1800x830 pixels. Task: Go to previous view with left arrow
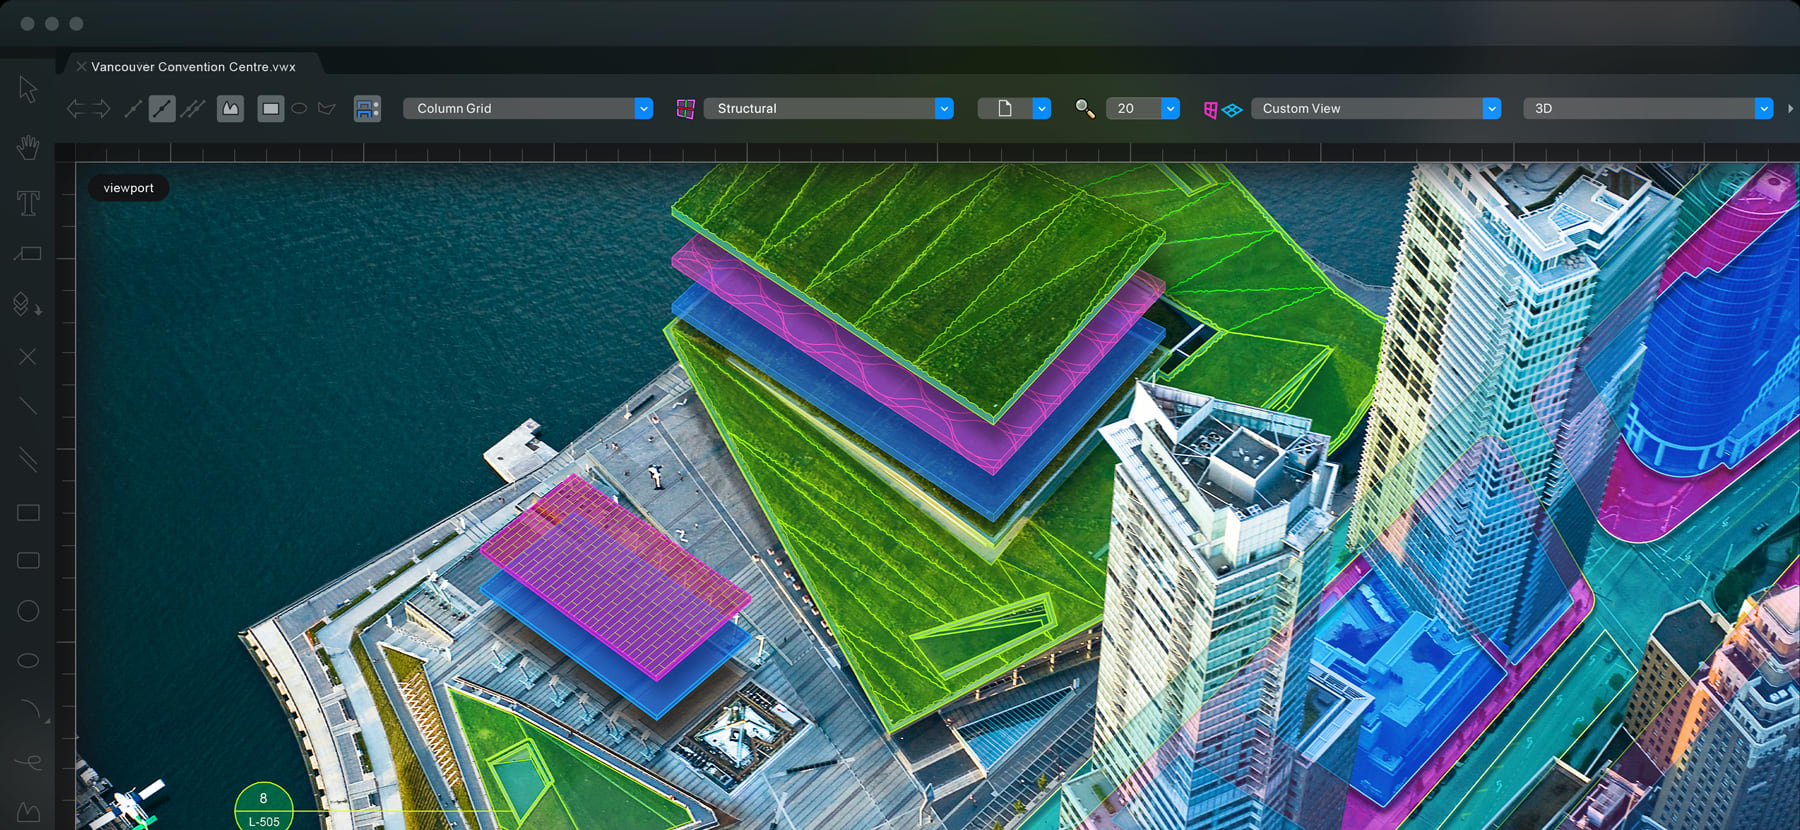76,108
